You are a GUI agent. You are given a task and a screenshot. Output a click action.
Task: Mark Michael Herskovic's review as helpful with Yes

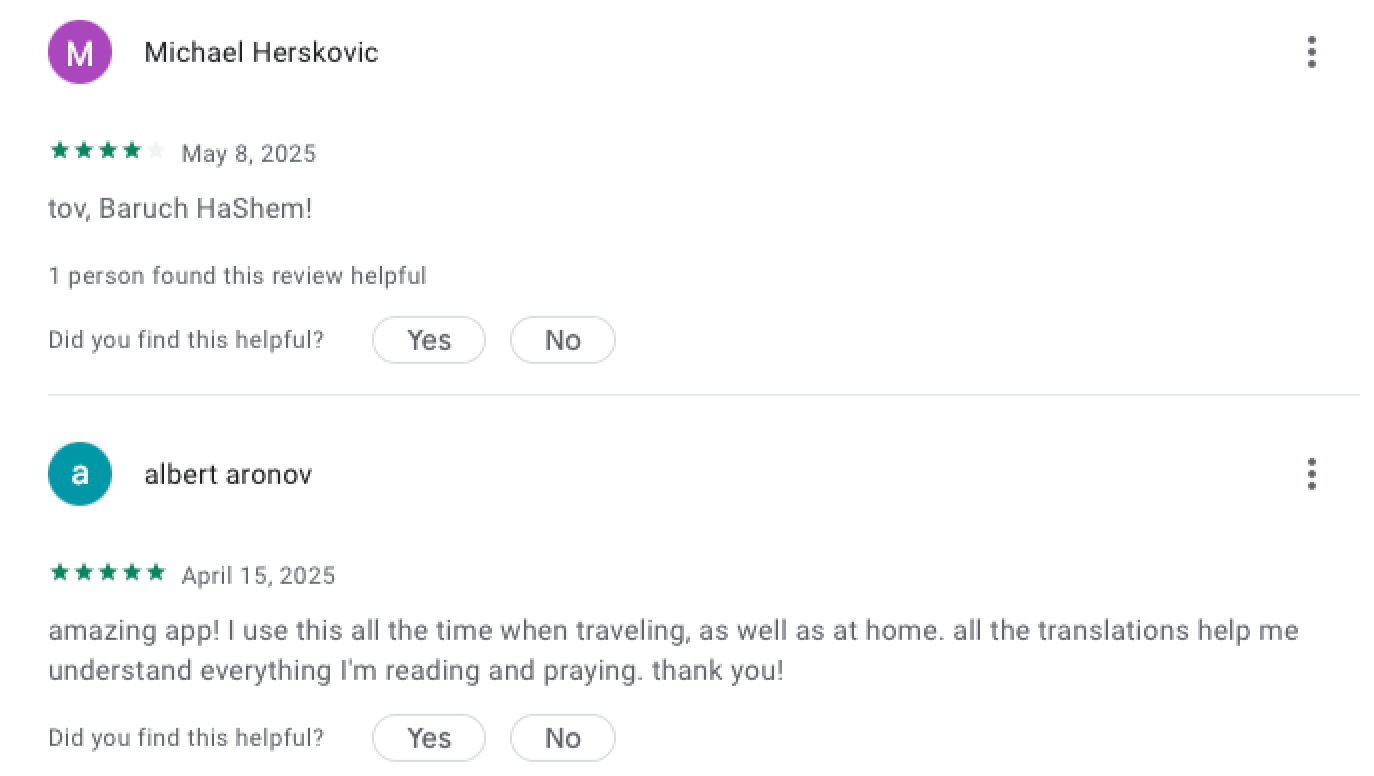428,340
